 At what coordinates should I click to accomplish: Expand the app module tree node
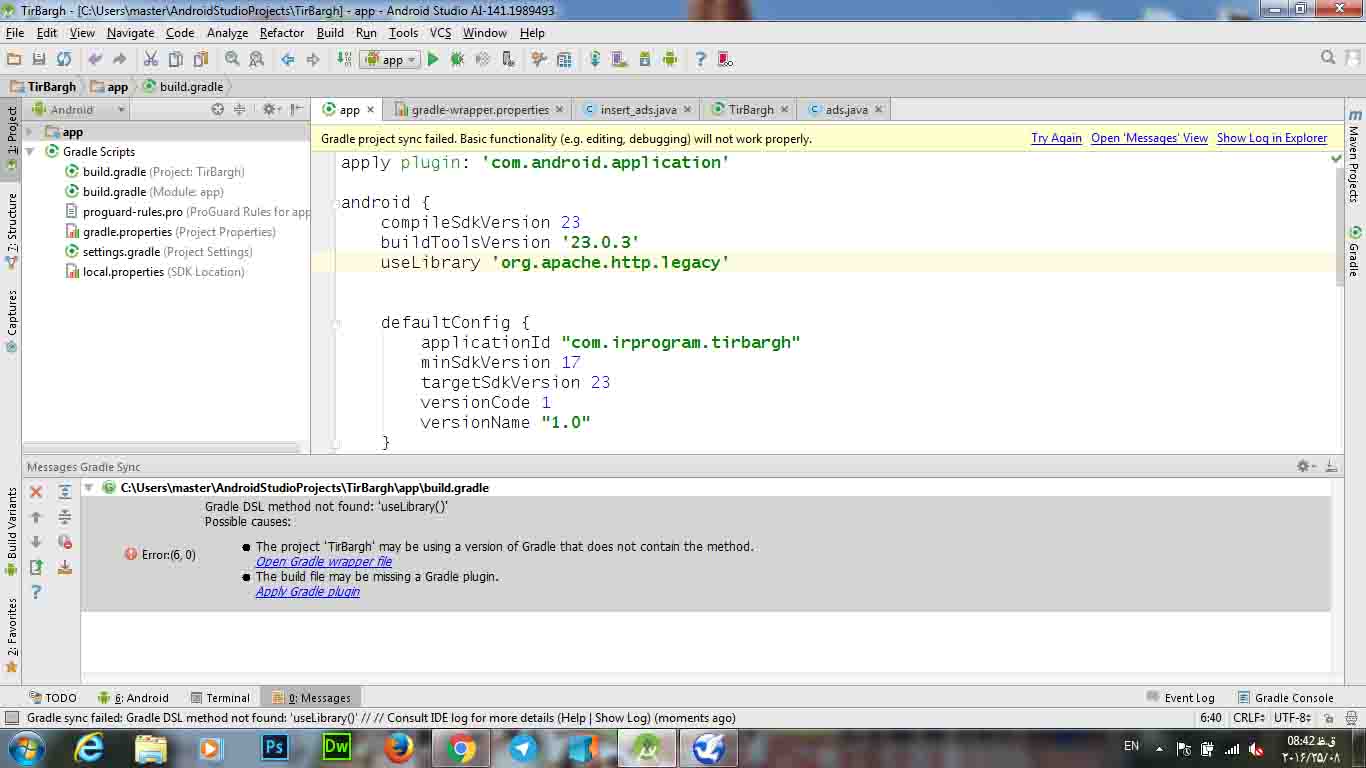[x=30, y=132]
